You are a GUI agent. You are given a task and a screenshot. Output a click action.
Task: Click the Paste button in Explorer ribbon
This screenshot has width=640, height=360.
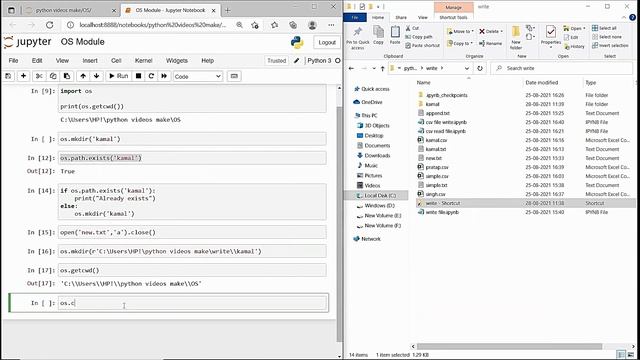[395, 35]
